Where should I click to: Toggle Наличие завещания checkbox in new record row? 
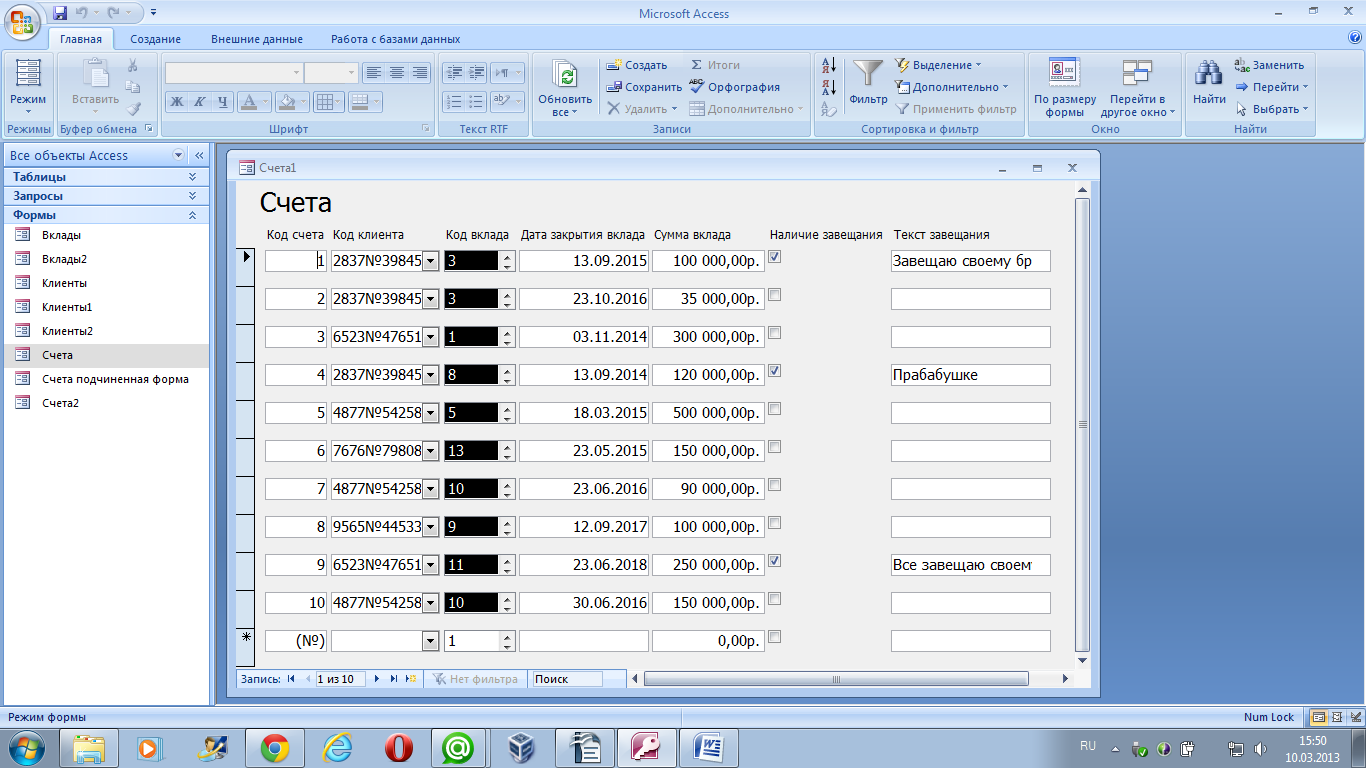775,637
